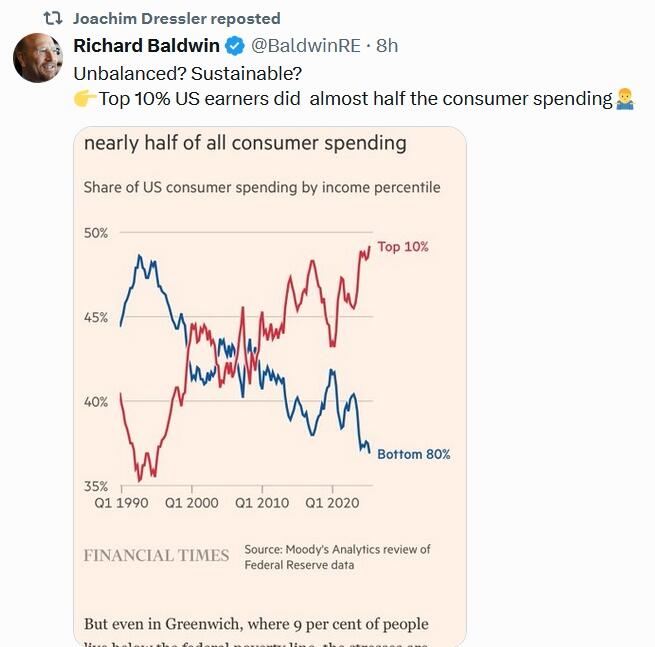Click the Financial Times logo
The image size is (655, 647).
pyautogui.click(x=156, y=555)
